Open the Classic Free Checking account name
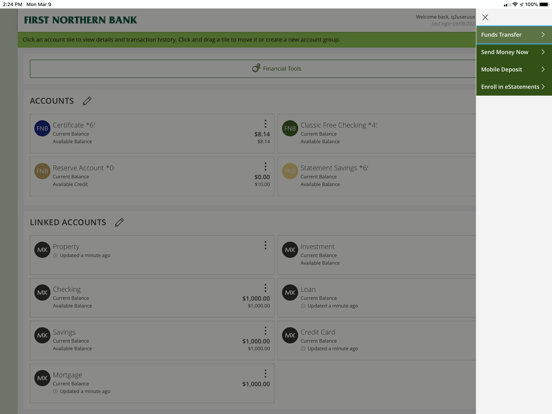The width and height of the screenshot is (552, 414). click(339, 125)
